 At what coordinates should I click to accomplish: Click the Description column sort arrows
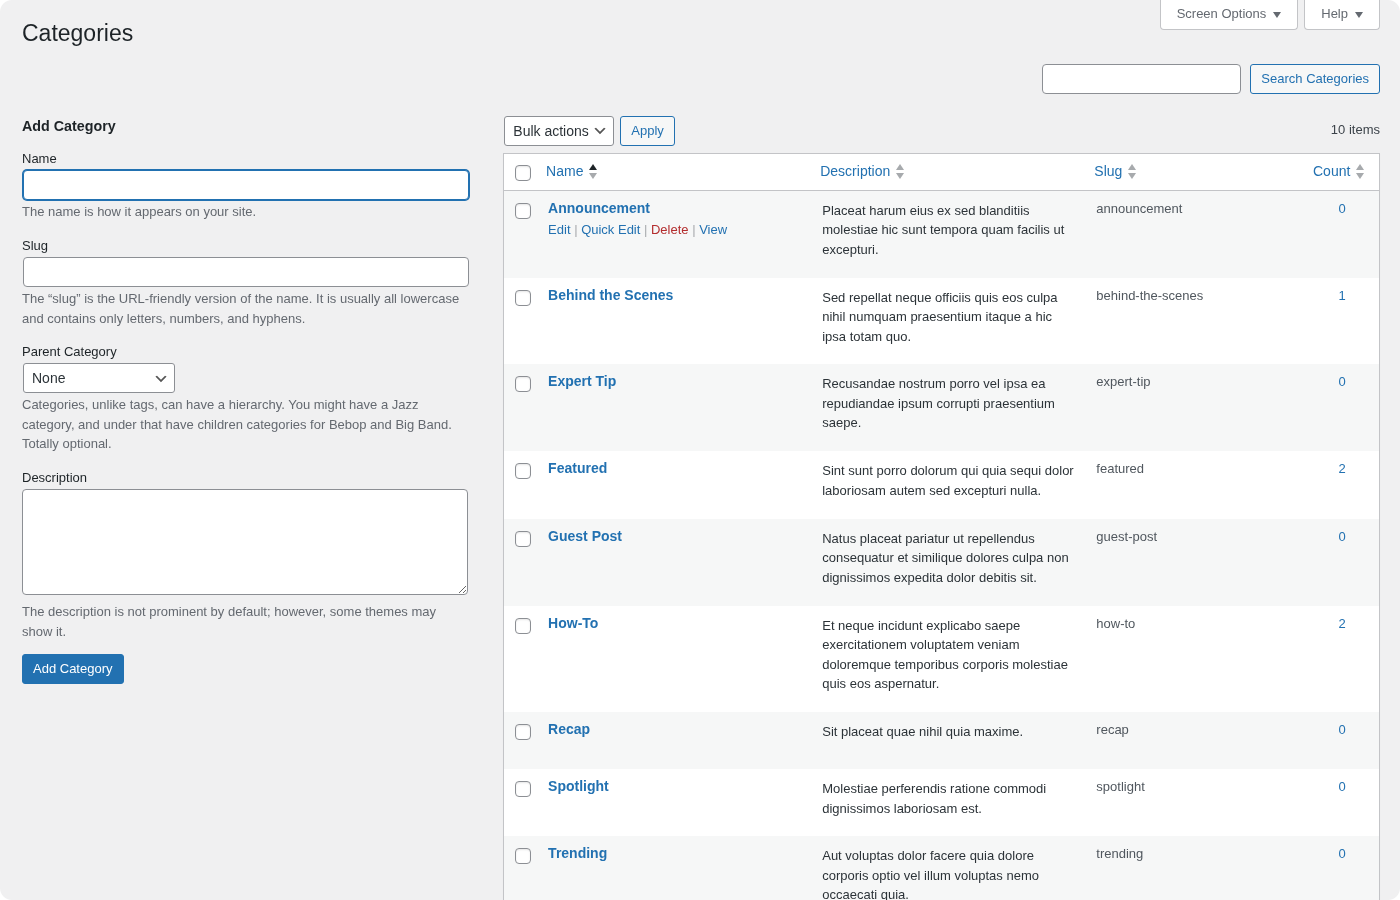point(899,172)
